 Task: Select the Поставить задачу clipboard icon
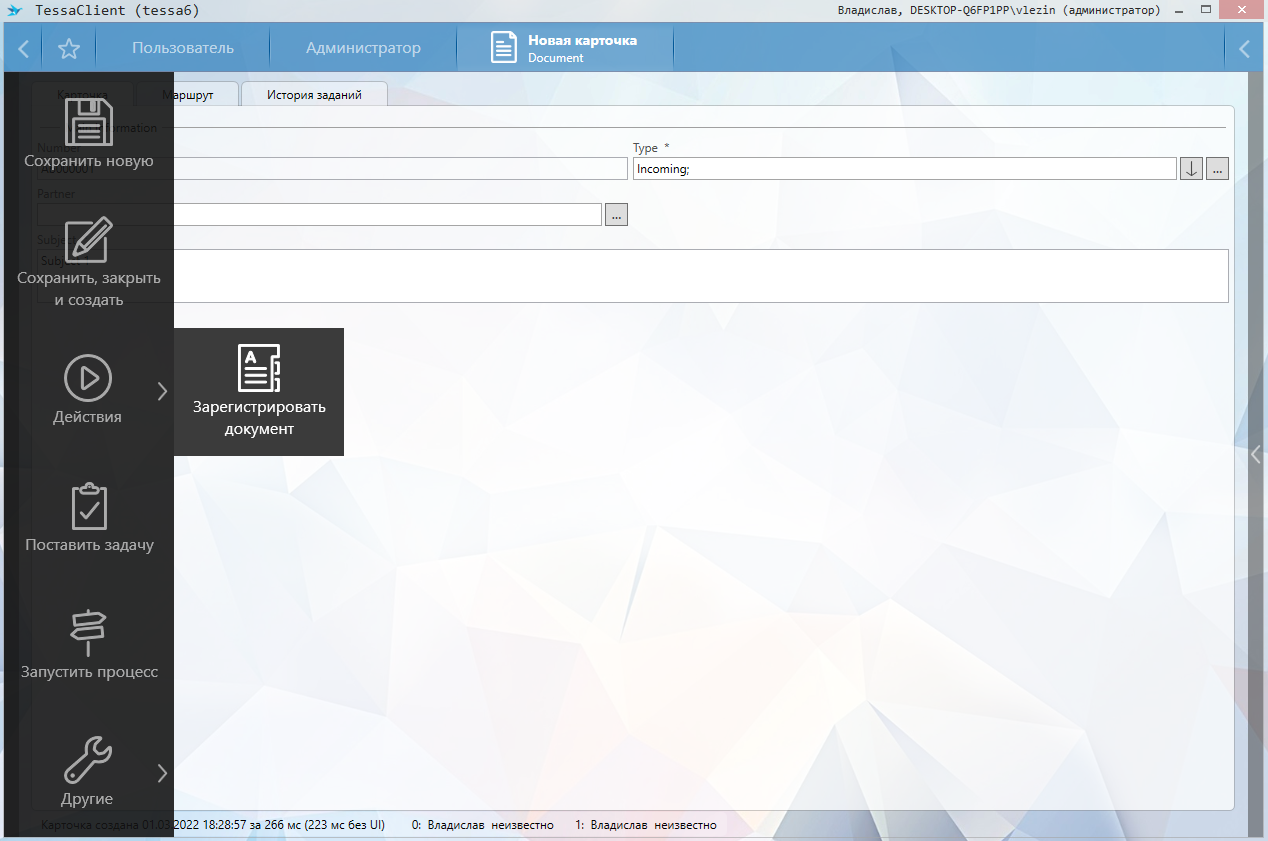[89, 507]
